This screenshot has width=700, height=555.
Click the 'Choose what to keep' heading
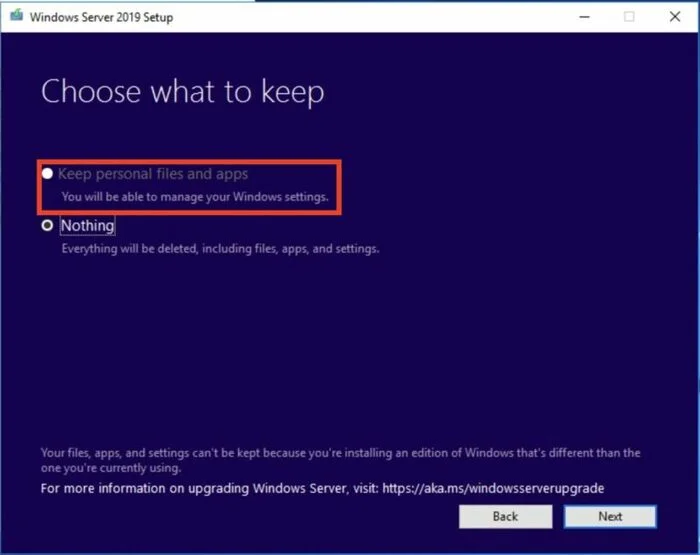tap(183, 92)
